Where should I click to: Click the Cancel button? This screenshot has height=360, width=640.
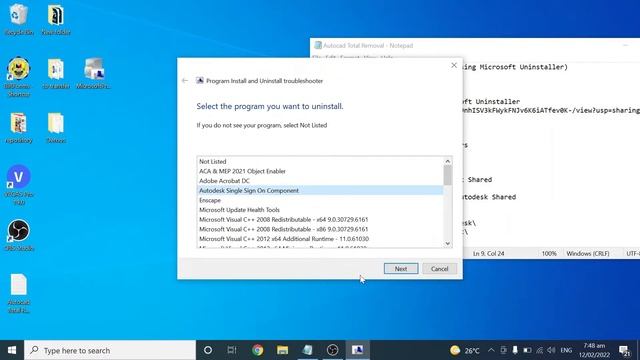tap(439, 269)
